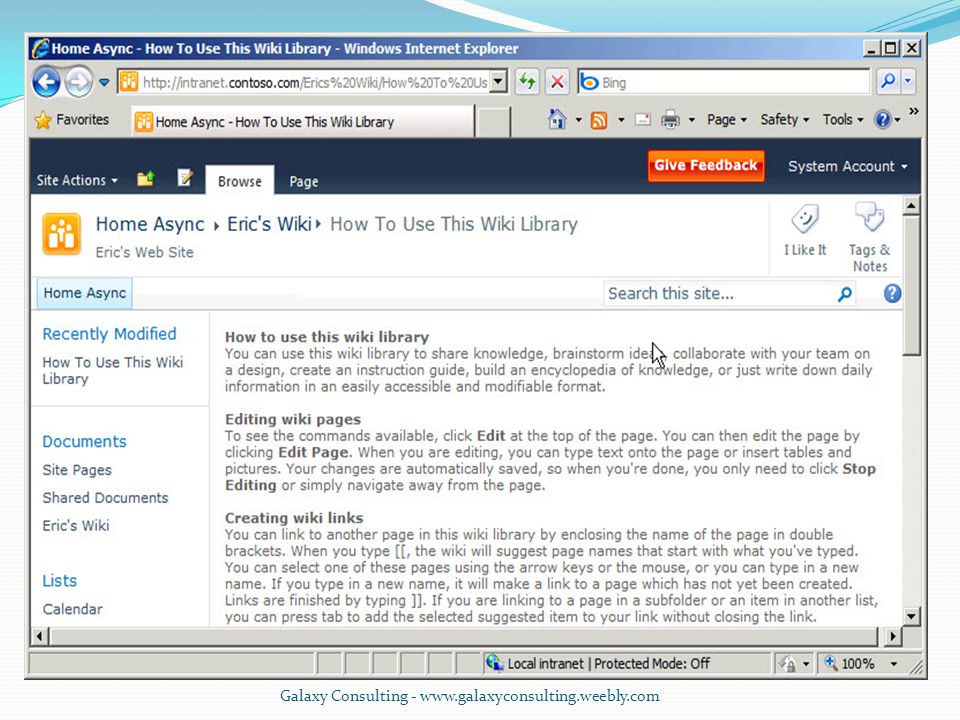960x720 pixels.
Task: Click the Print icon
Action: tap(670, 119)
